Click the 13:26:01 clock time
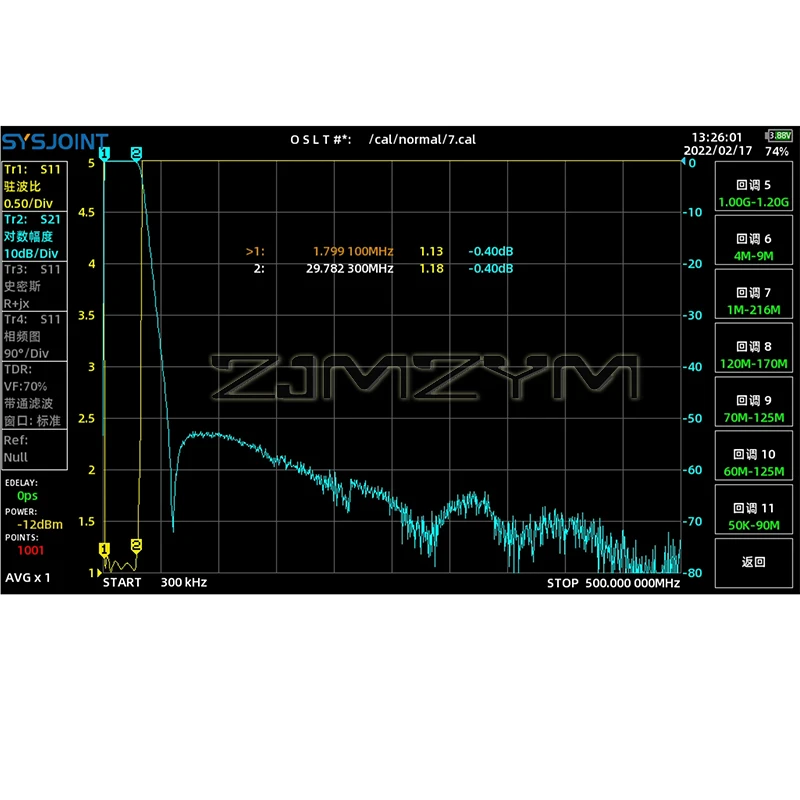The image size is (800, 800). pyautogui.click(x=716, y=137)
